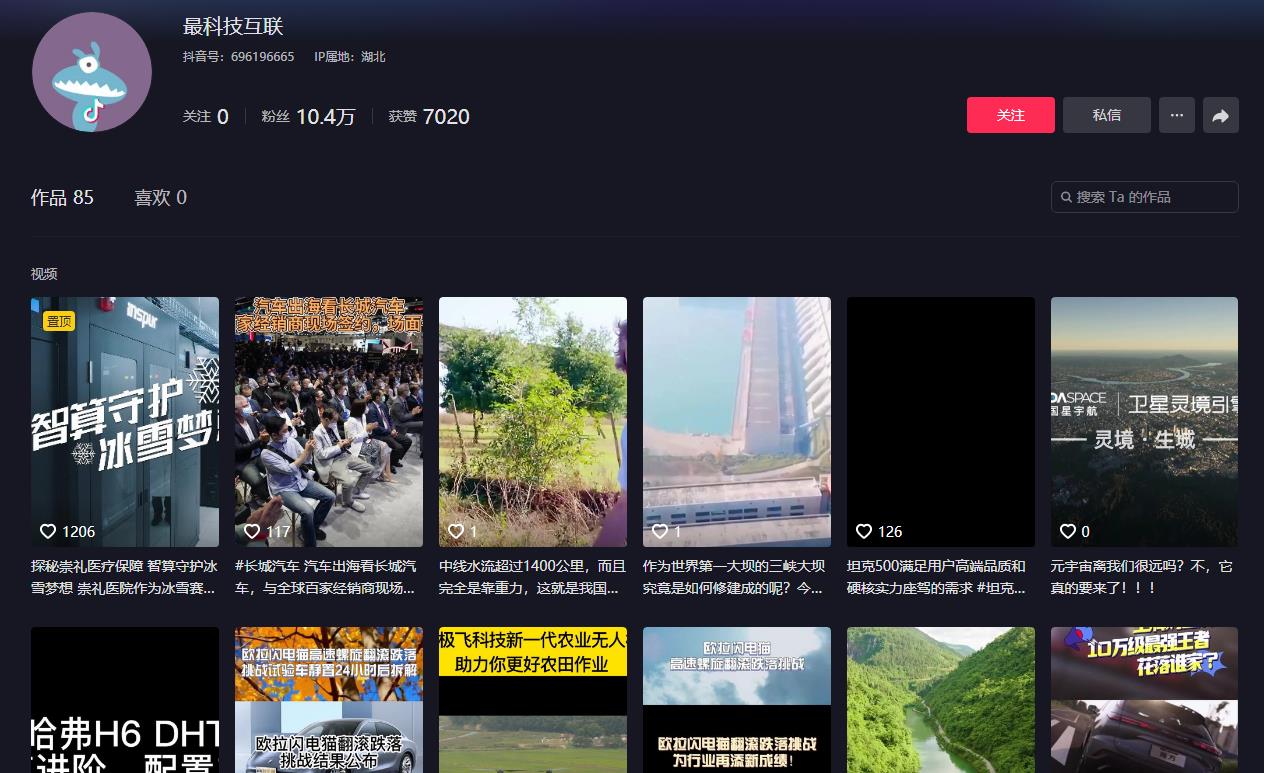Click the IP属地: 湖北 label
1264x773 pixels.
[350, 57]
